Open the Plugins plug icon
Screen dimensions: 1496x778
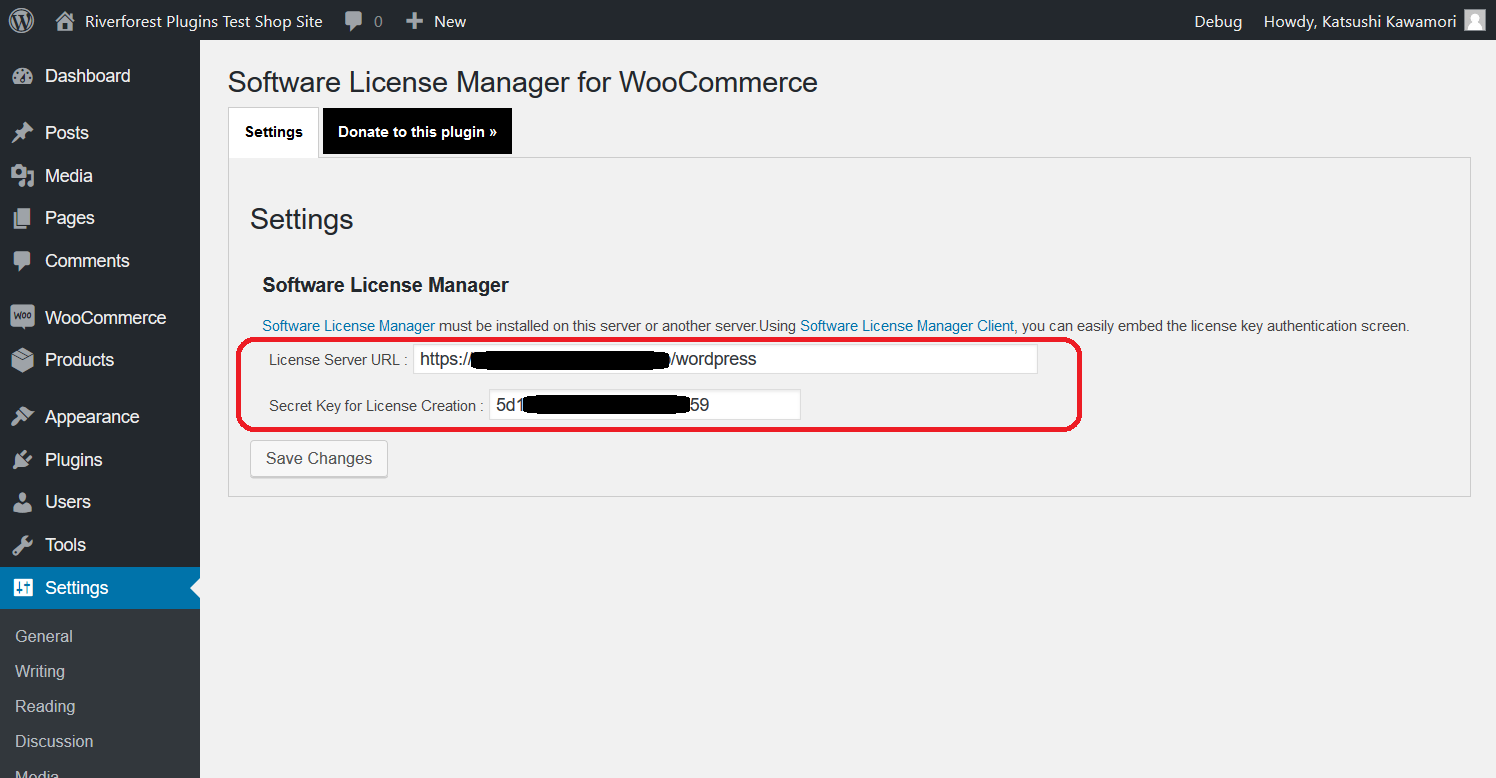click(x=22, y=460)
